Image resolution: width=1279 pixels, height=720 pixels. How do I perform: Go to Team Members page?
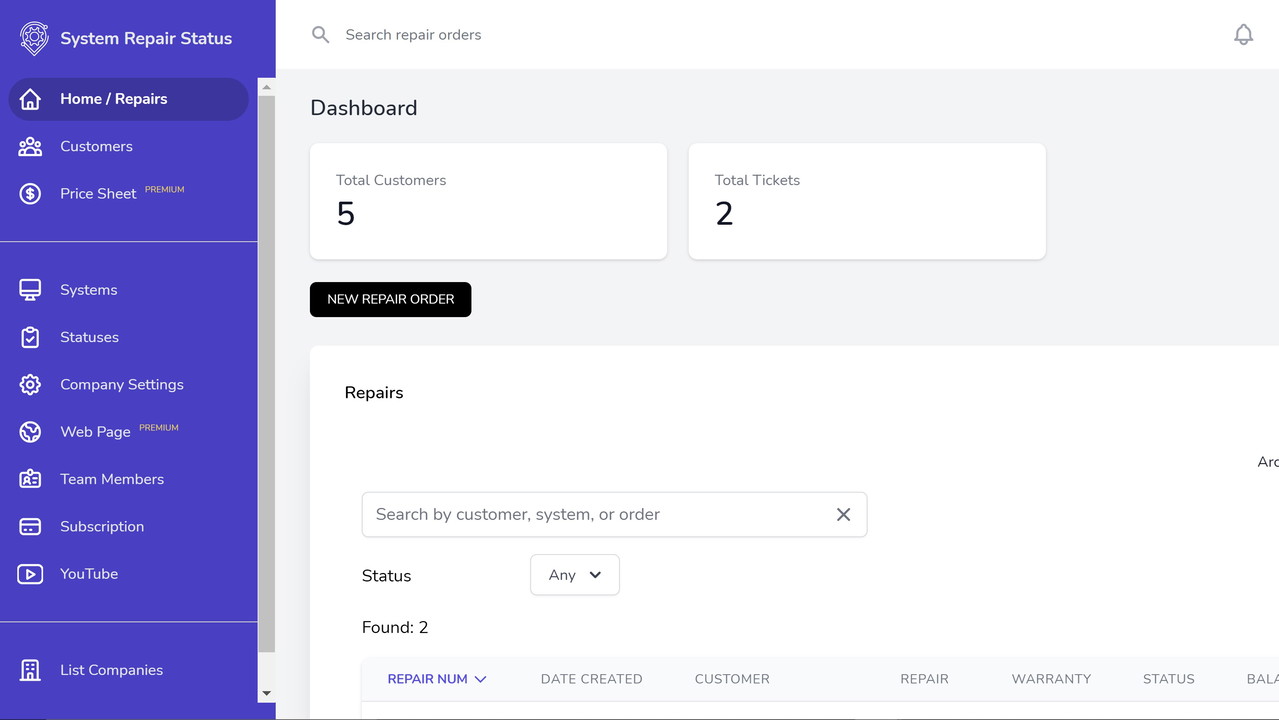111,479
